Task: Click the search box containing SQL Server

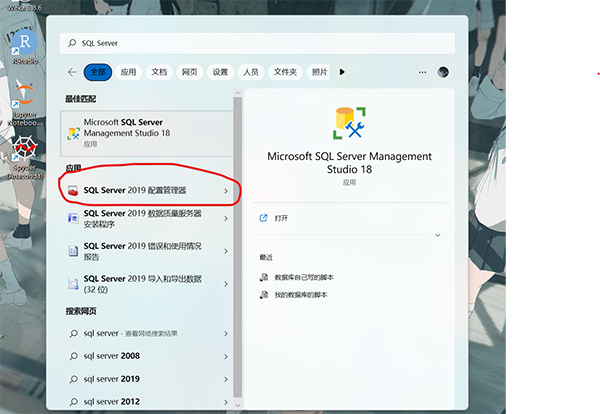Action: click(257, 43)
